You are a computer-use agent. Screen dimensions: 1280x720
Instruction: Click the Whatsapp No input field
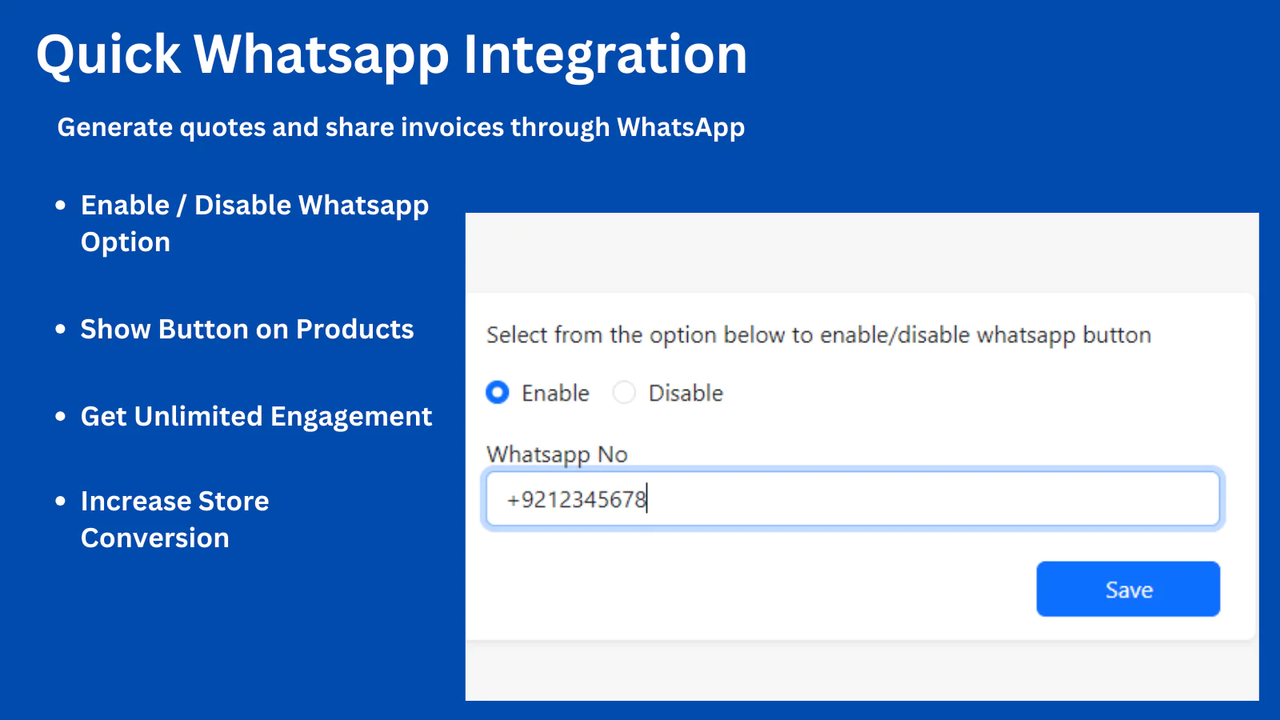click(x=853, y=499)
